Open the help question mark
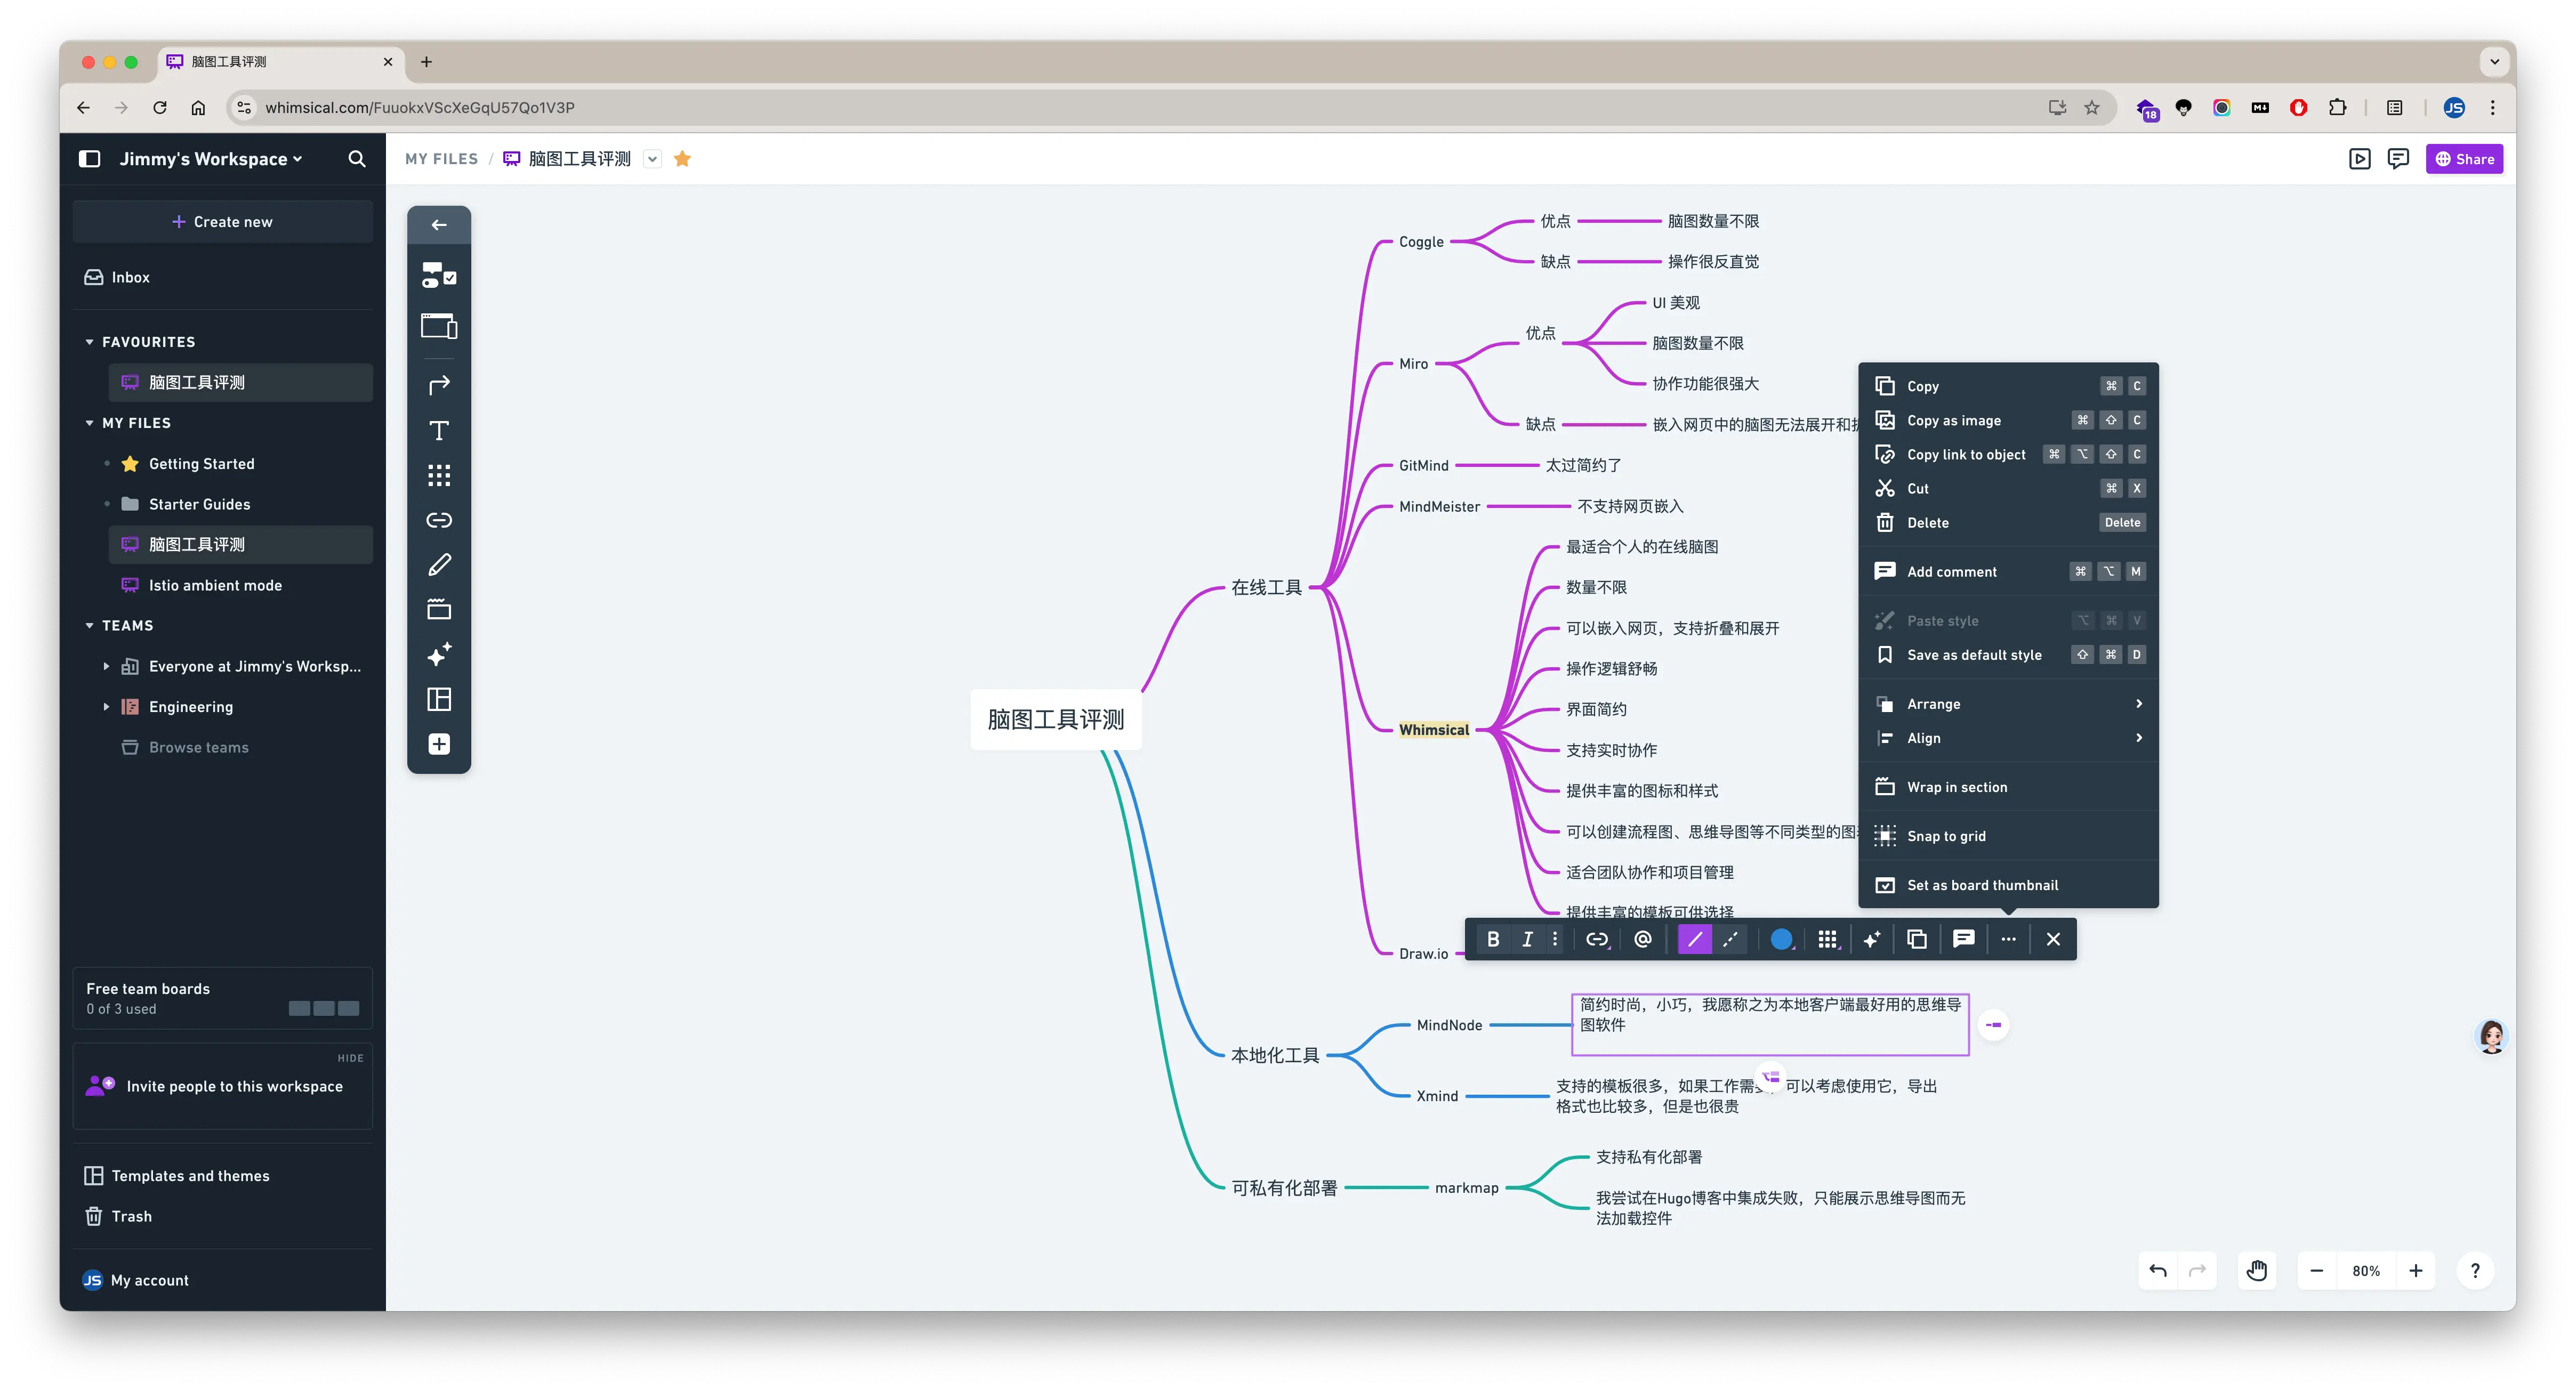This screenshot has height=1390, width=2576. coord(2475,1271)
